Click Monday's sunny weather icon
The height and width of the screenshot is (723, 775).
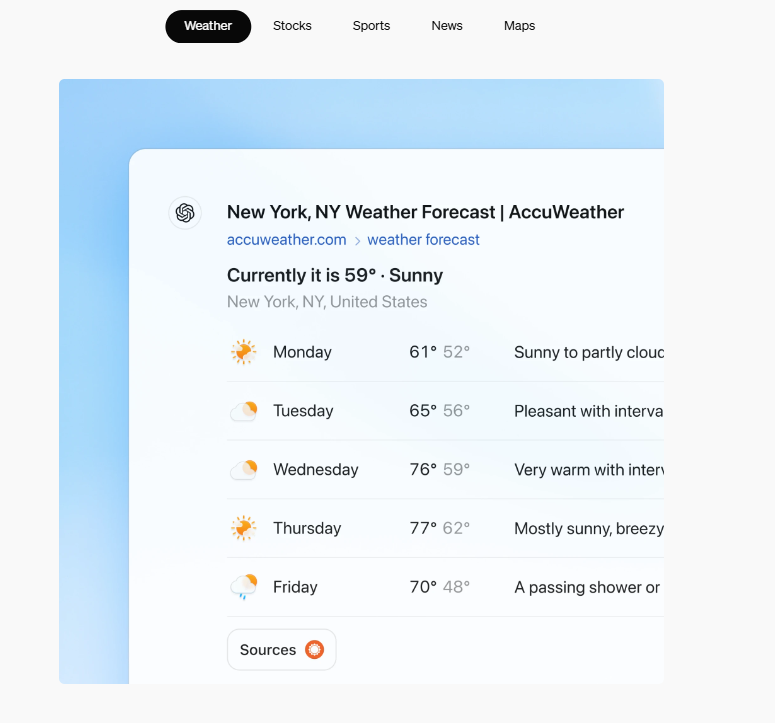(x=244, y=352)
